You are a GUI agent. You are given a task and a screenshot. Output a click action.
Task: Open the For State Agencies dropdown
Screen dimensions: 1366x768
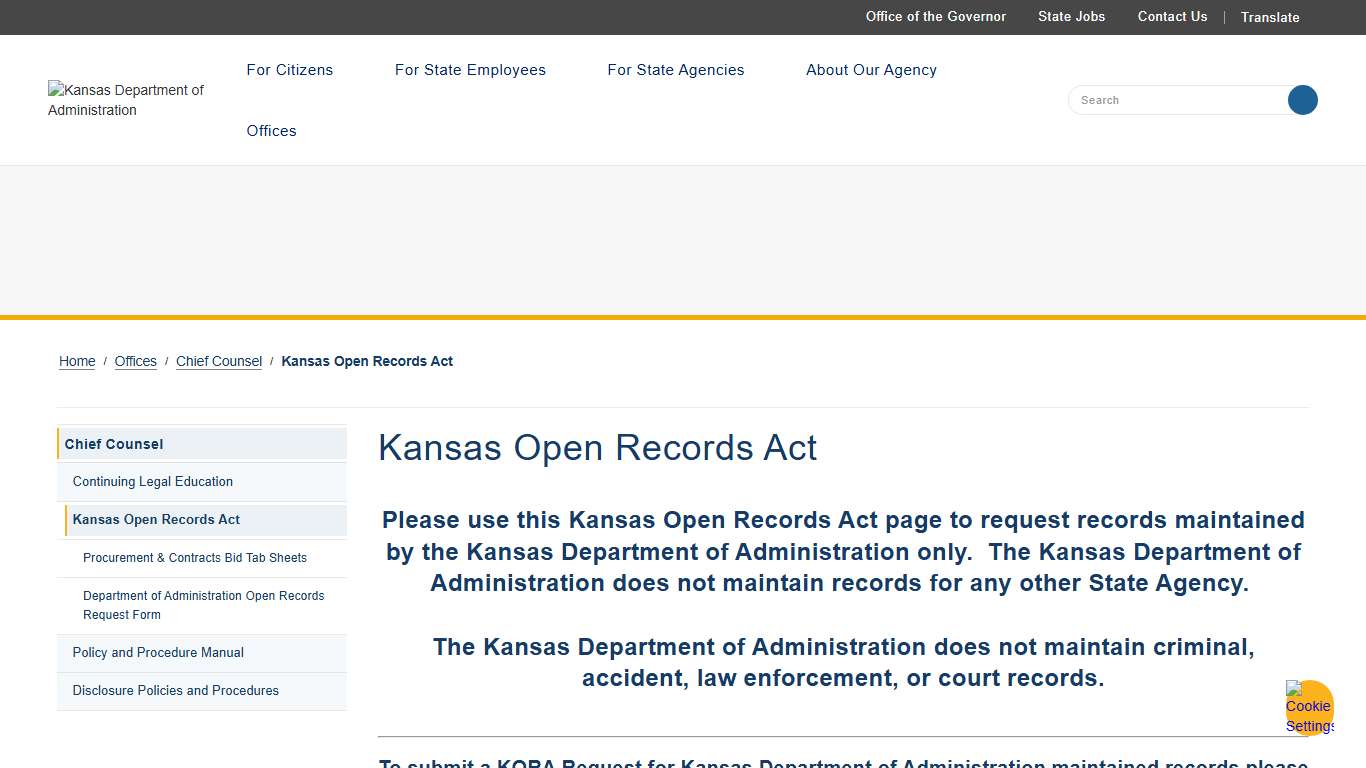pos(675,70)
